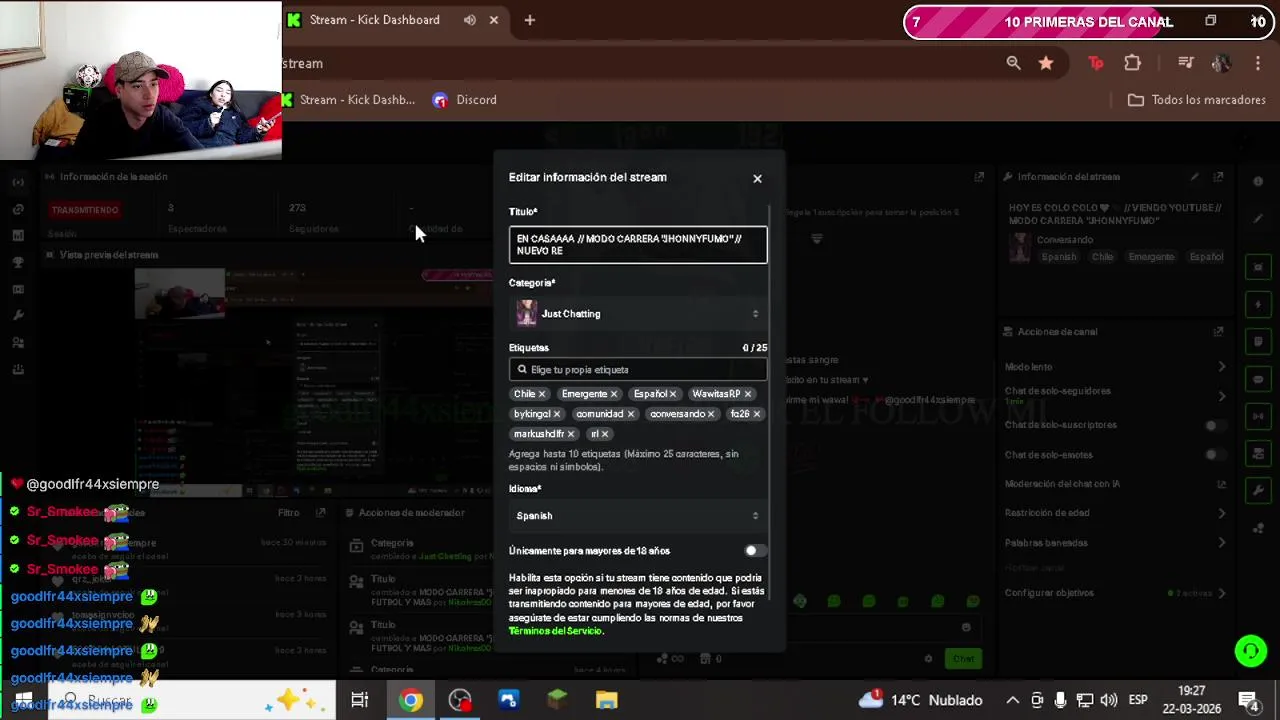Image resolution: width=1280 pixels, height=720 pixels.
Task: Open the Categoría dropdown showing Just Chatting
Action: click(x=638, y=314)
